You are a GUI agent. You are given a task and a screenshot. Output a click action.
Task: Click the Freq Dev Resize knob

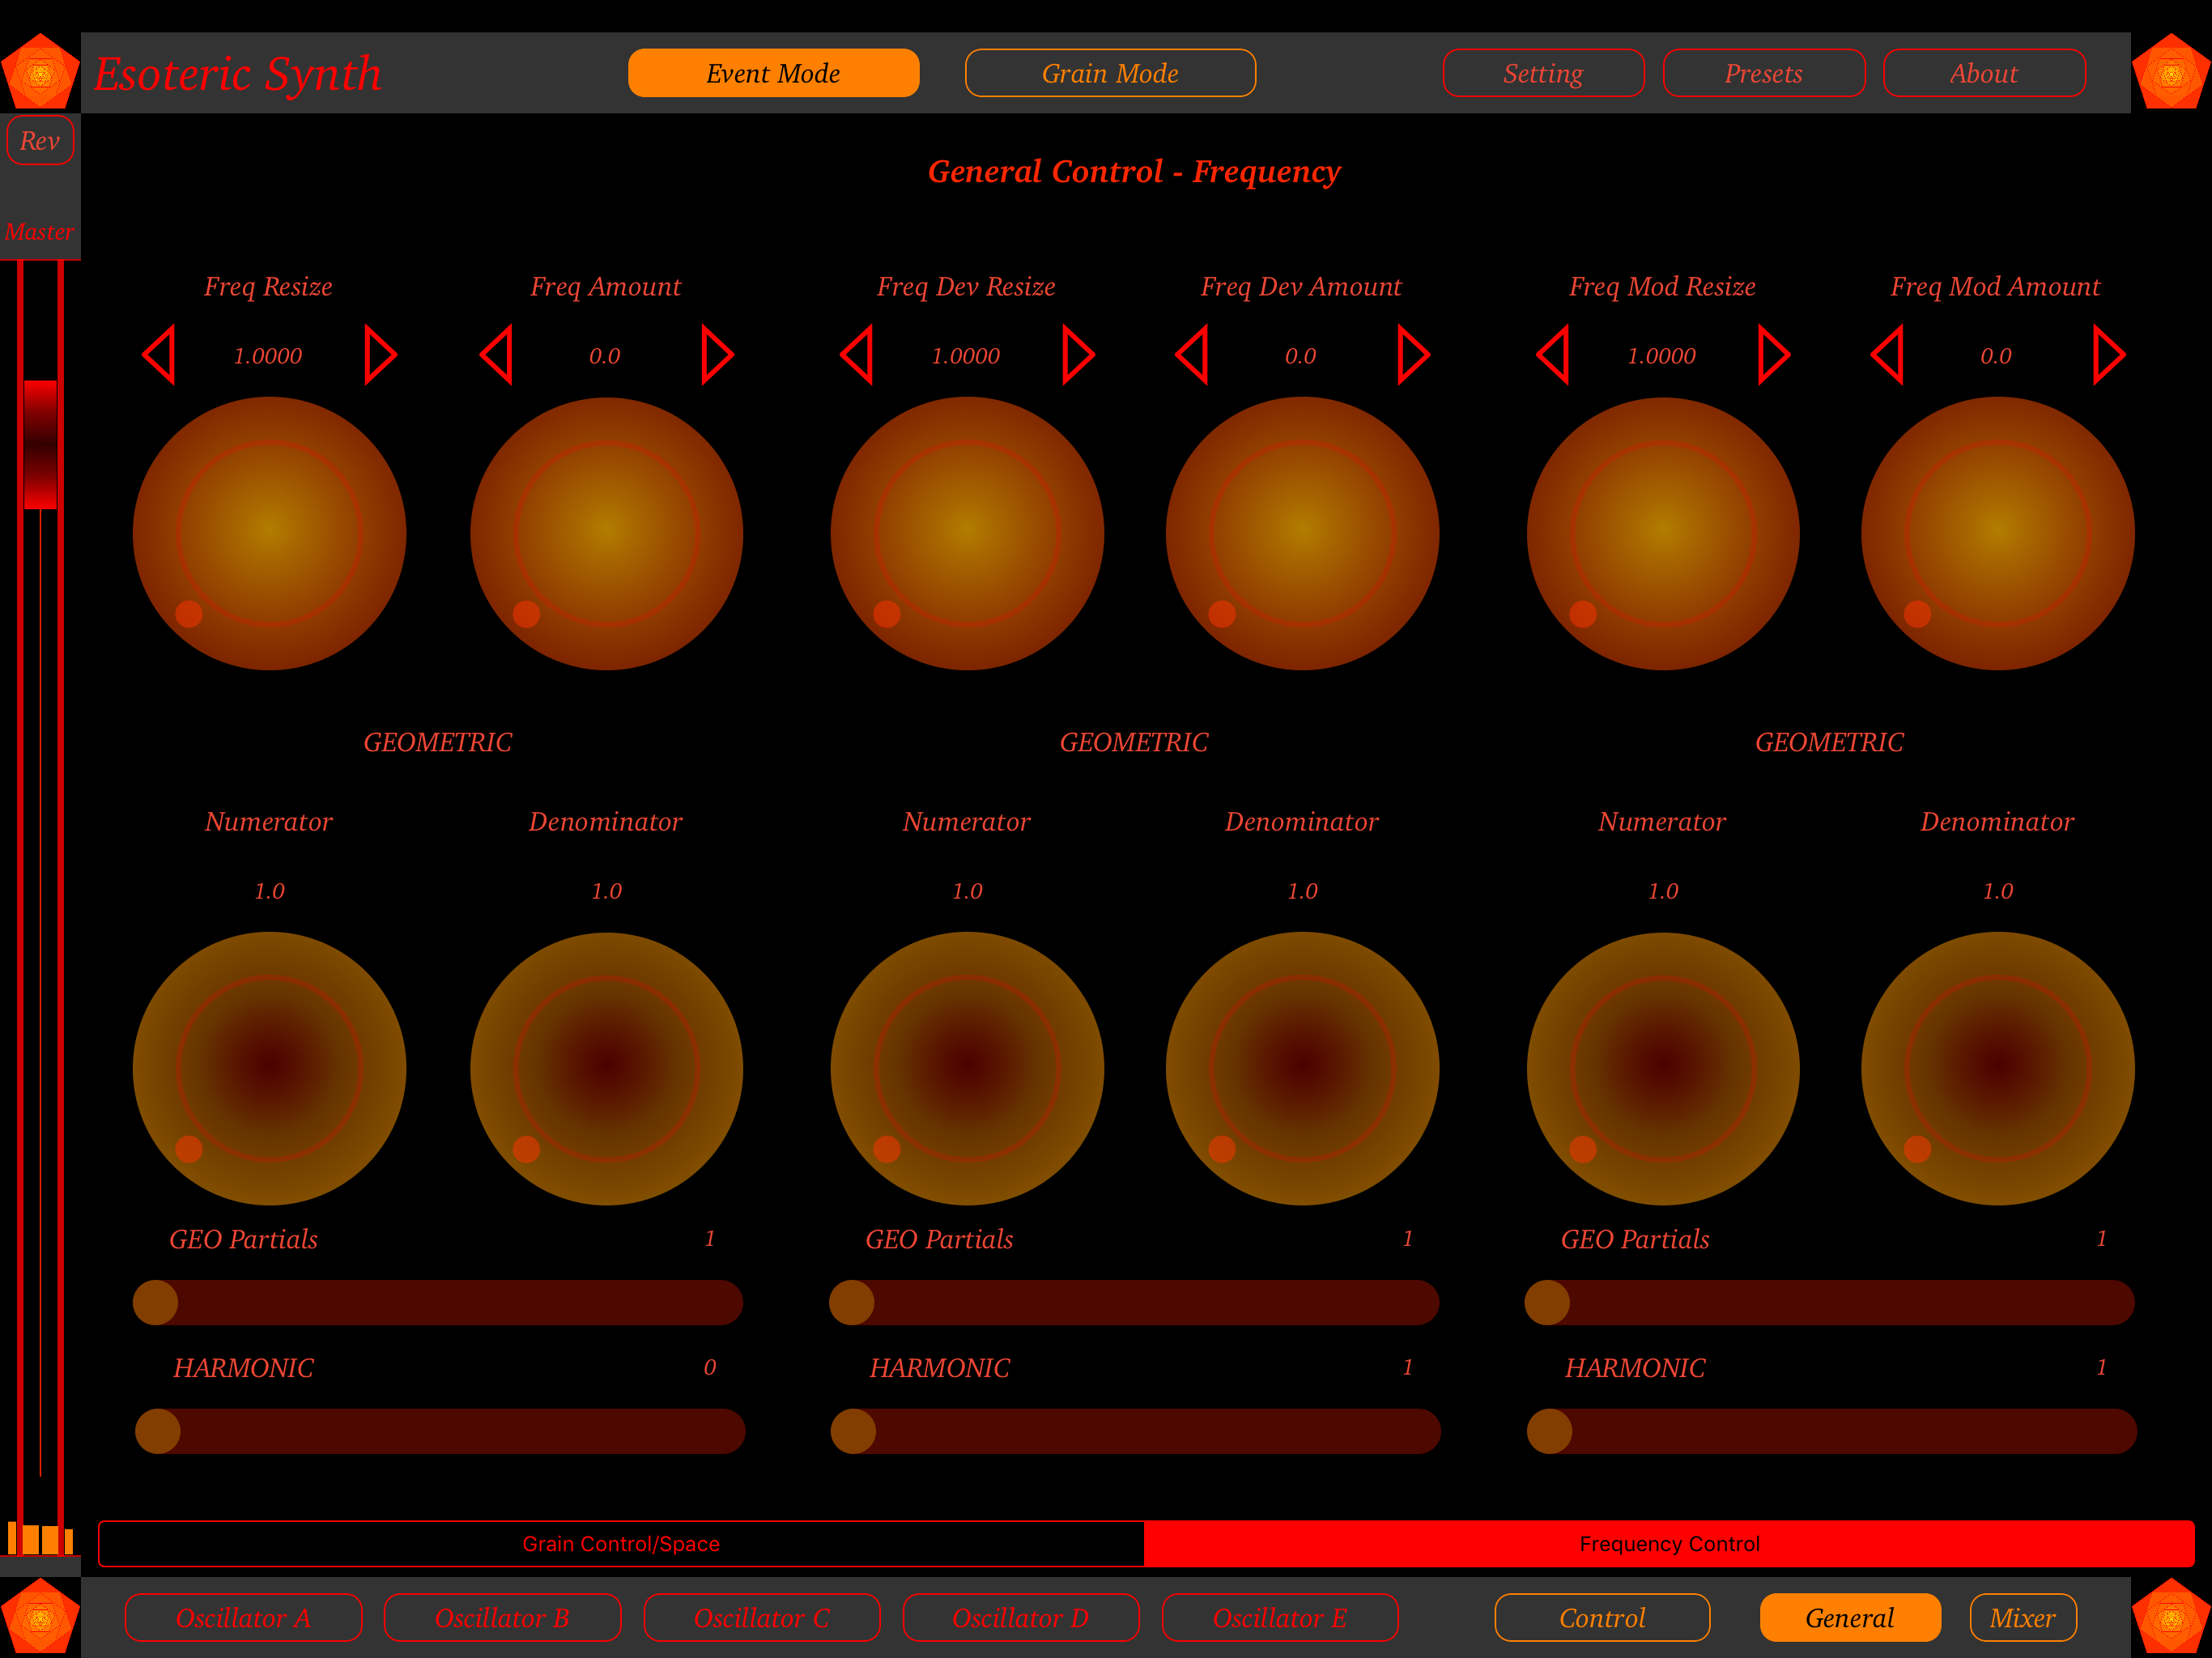967,533
